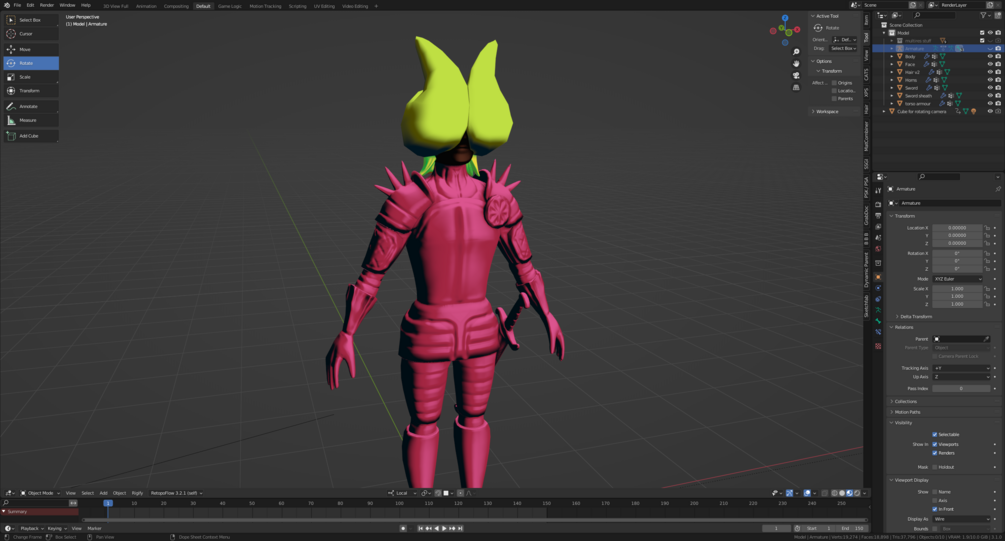Toggle Show In Renders checkbox

click(934, 453)
